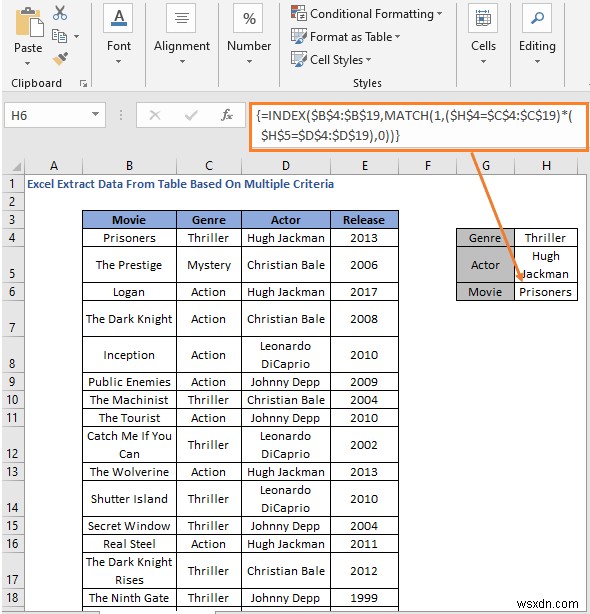The image size is (590, 614).
Task: Open the Editing magnifier group
Action: pyautogui.click(x=537, y=18)
